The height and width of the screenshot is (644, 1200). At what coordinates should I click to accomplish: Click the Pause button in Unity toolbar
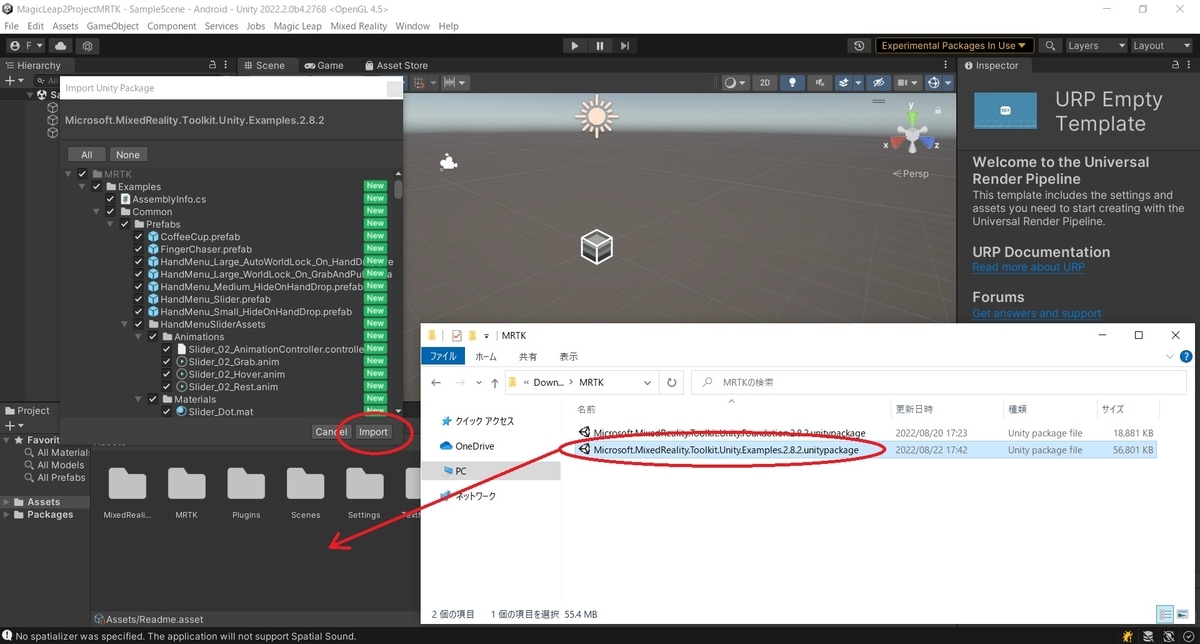tap(600, 46)
